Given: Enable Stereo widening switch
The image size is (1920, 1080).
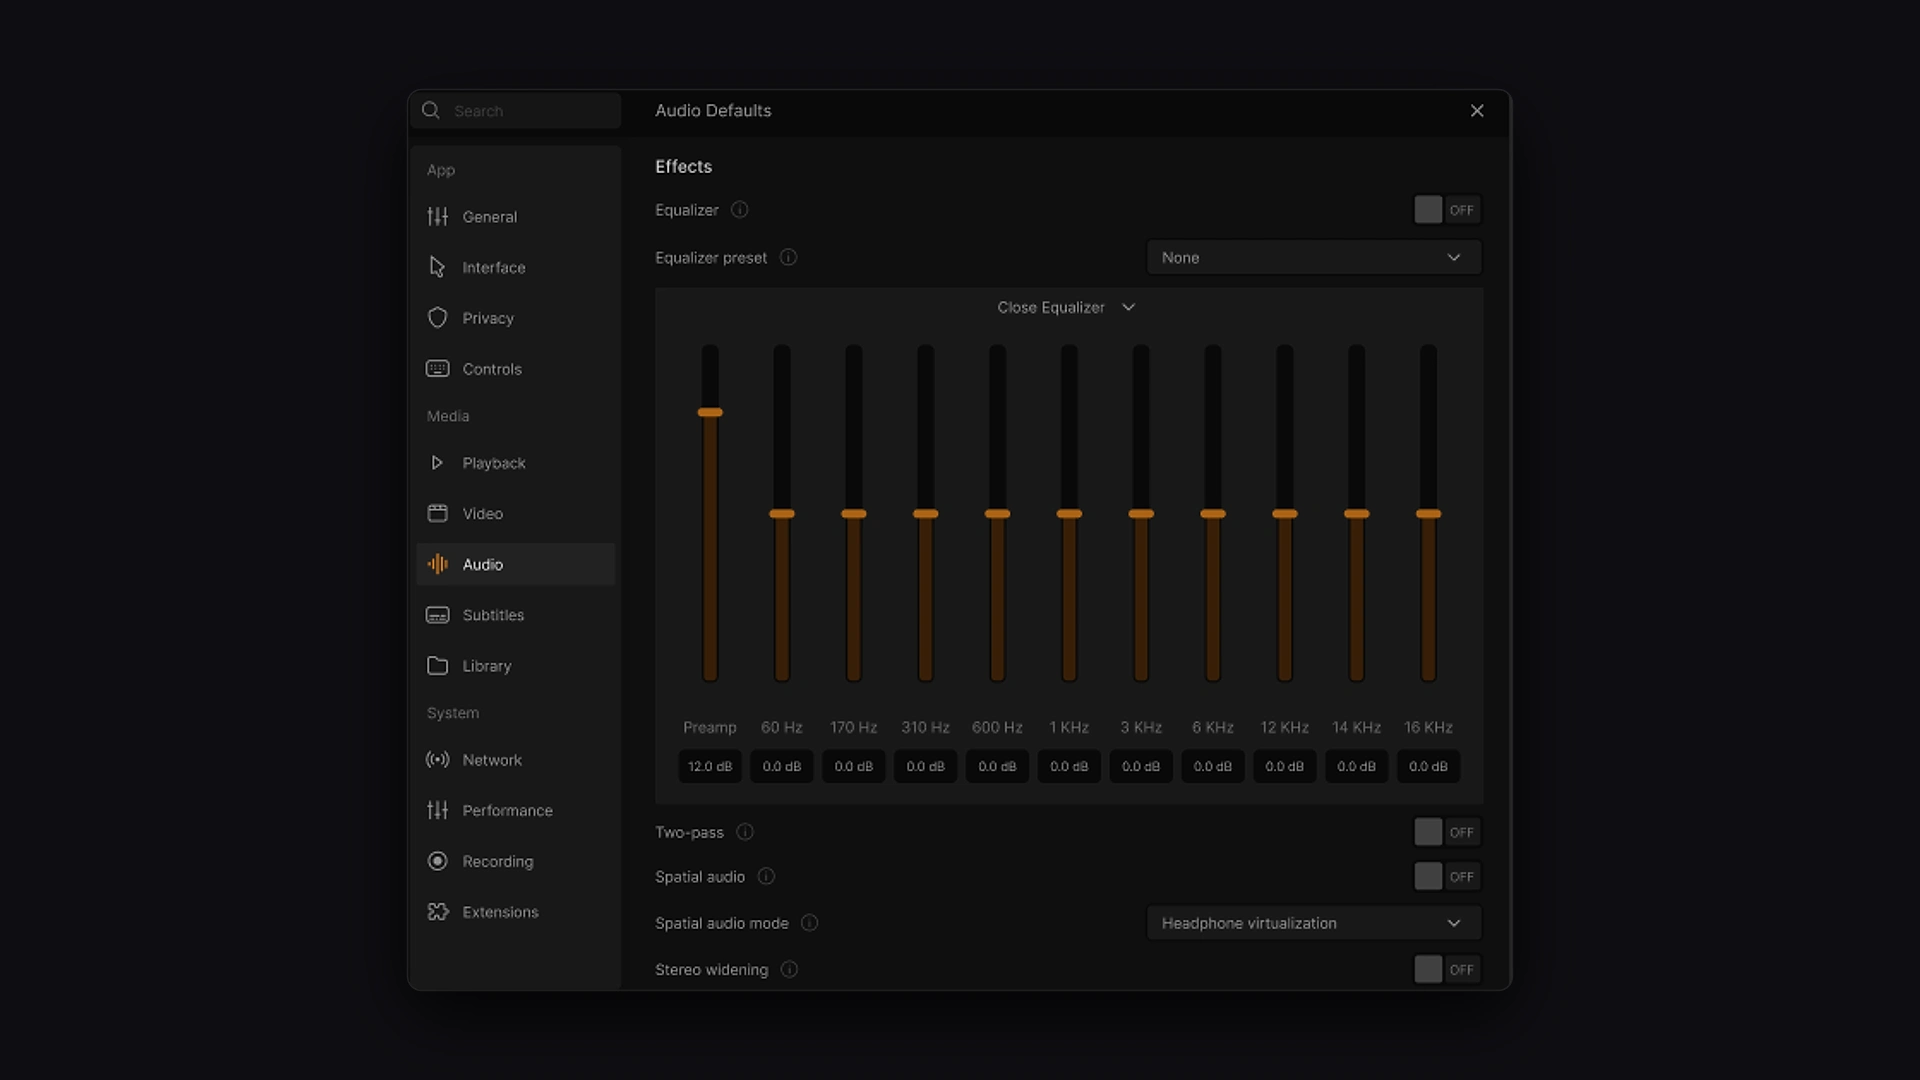Looking at the screenshot, I should (x=1446, y=969).
